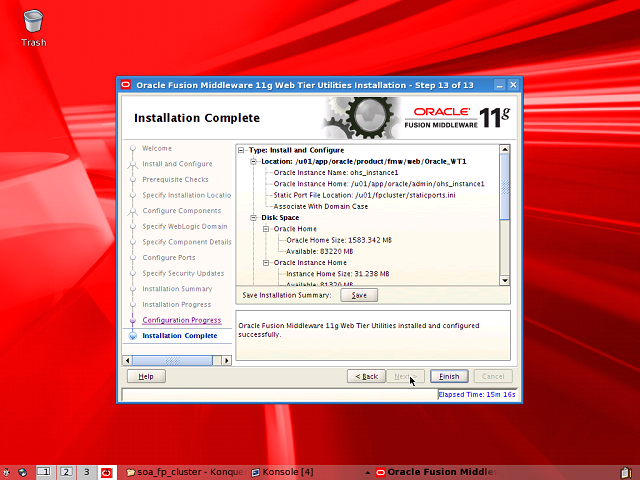Click the Specify WebLogic Domain step
This screenshot has width=640, height=480.
(184, 227)
